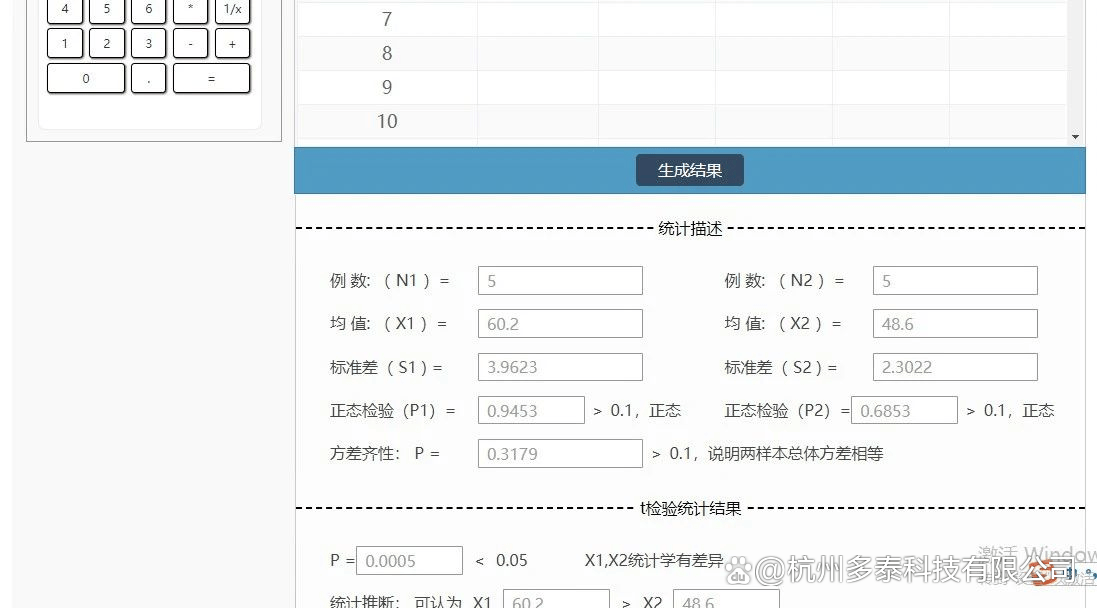Screen dimensions: 1097x608
Task: Select row 10 in the data table
Action: tap(681, 122)
